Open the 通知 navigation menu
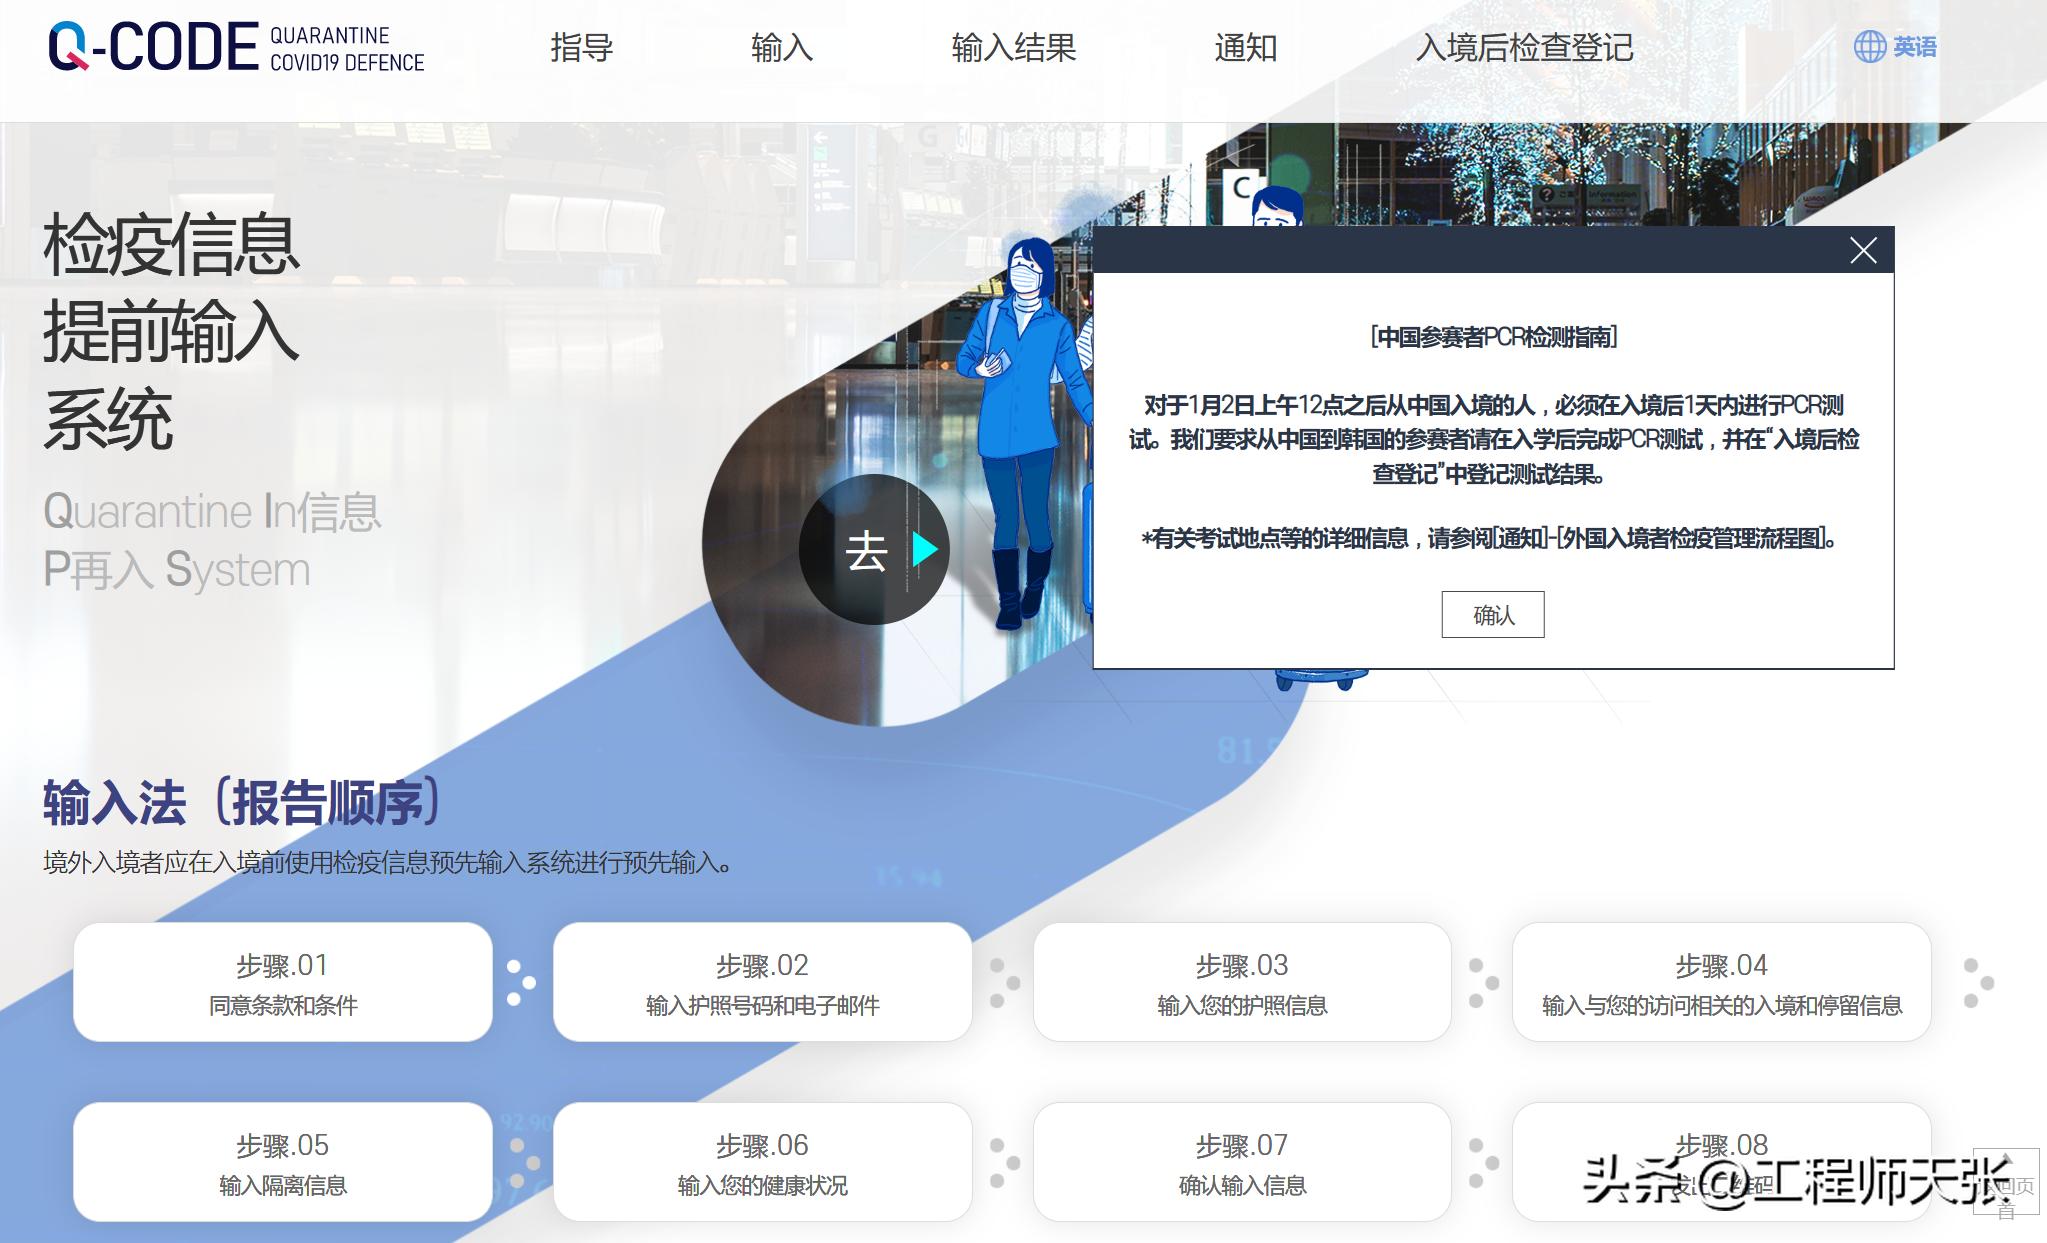Image resolution: width=2047 pixels, height=1243 pixels. coord(1244,47)
